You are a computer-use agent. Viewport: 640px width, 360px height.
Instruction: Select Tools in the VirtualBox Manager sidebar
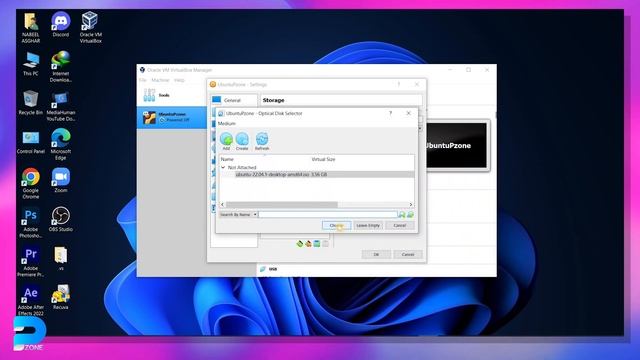172,95
